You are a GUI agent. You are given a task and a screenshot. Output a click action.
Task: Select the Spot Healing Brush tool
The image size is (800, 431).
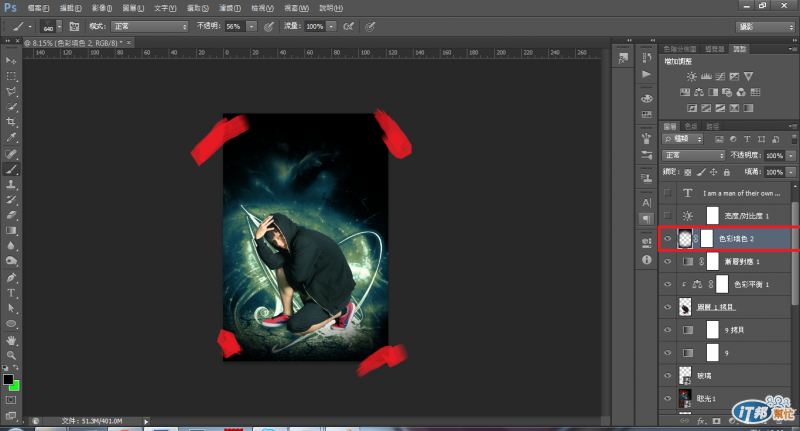pyautogui.click(x=11, y=154)
